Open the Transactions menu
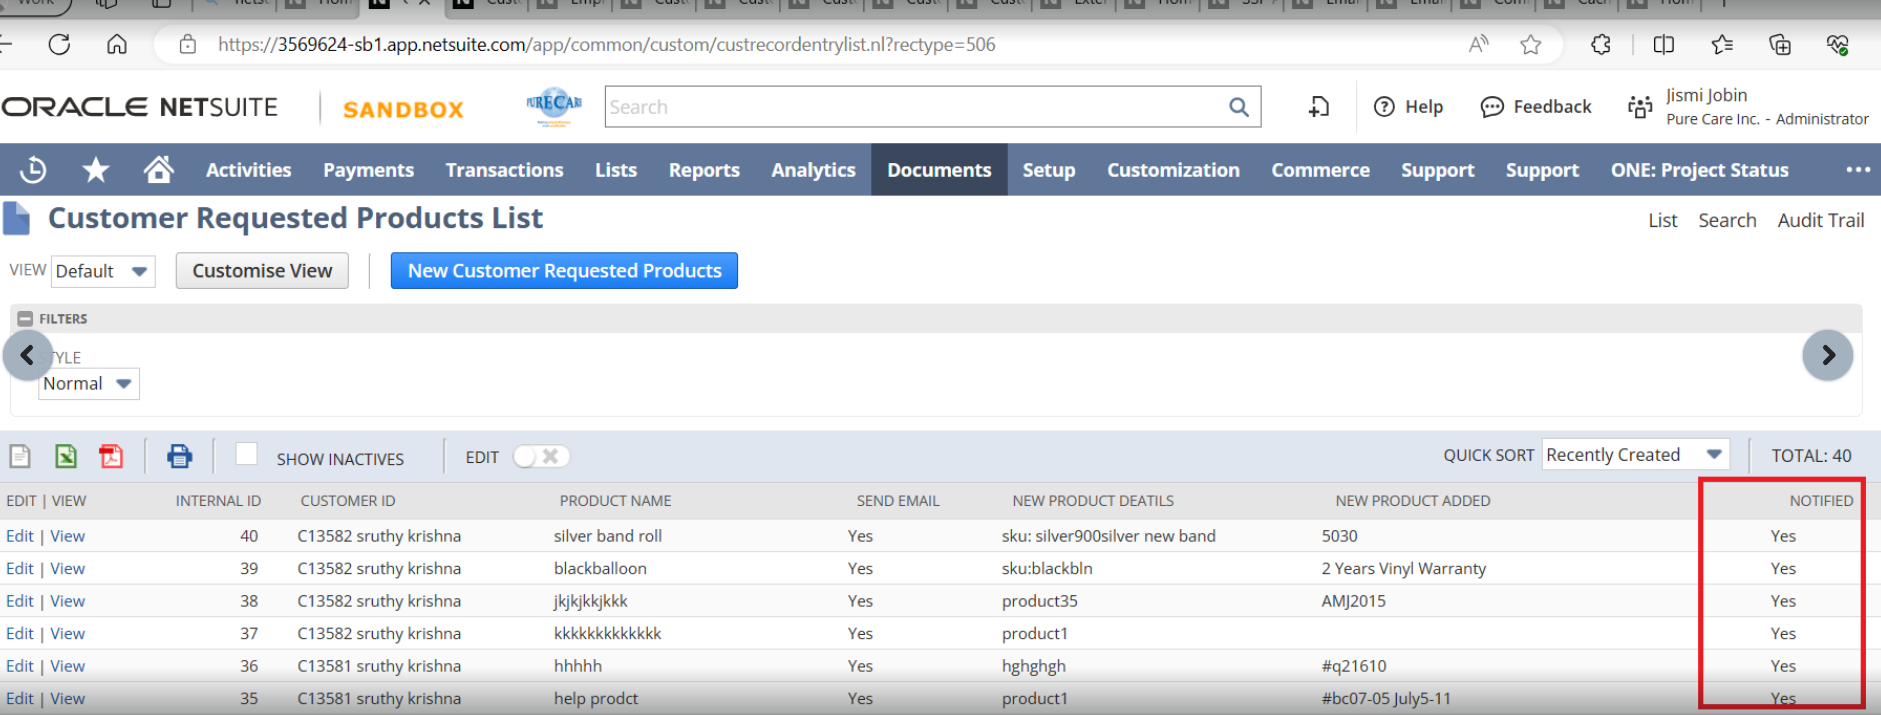 pyautogui.click(x=504, y=170)
